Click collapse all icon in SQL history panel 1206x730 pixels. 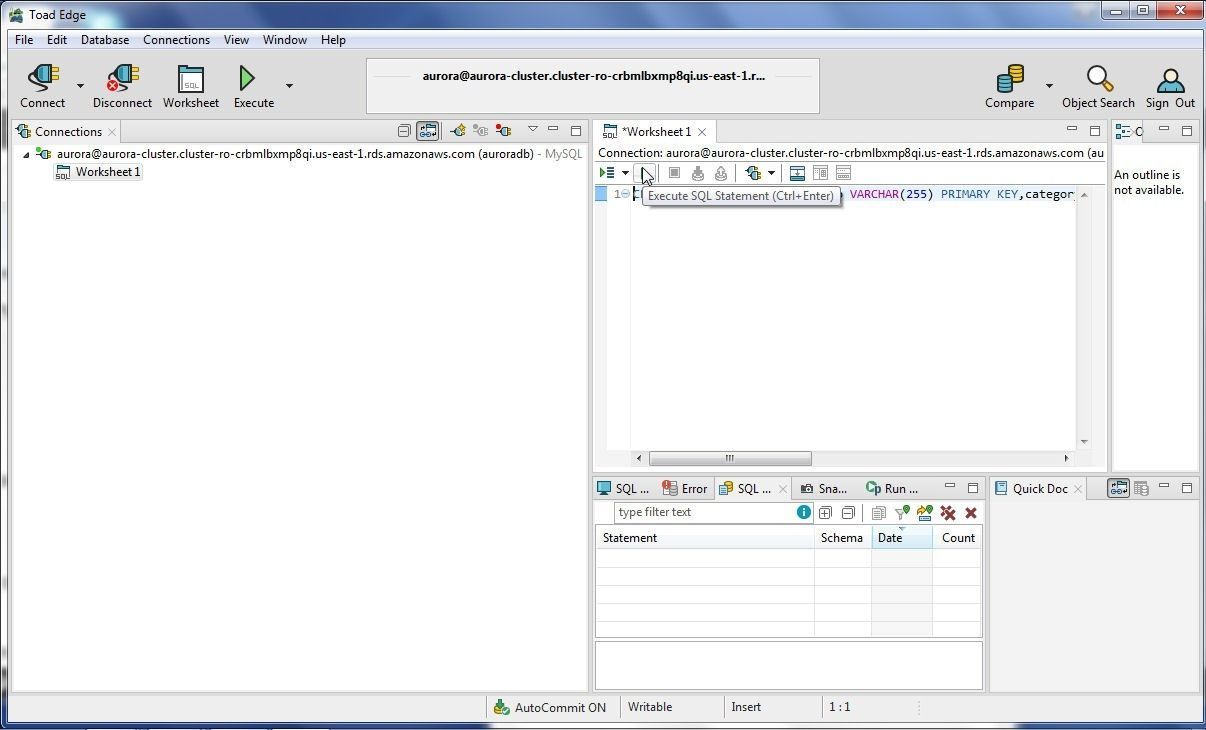pos(848,513)
